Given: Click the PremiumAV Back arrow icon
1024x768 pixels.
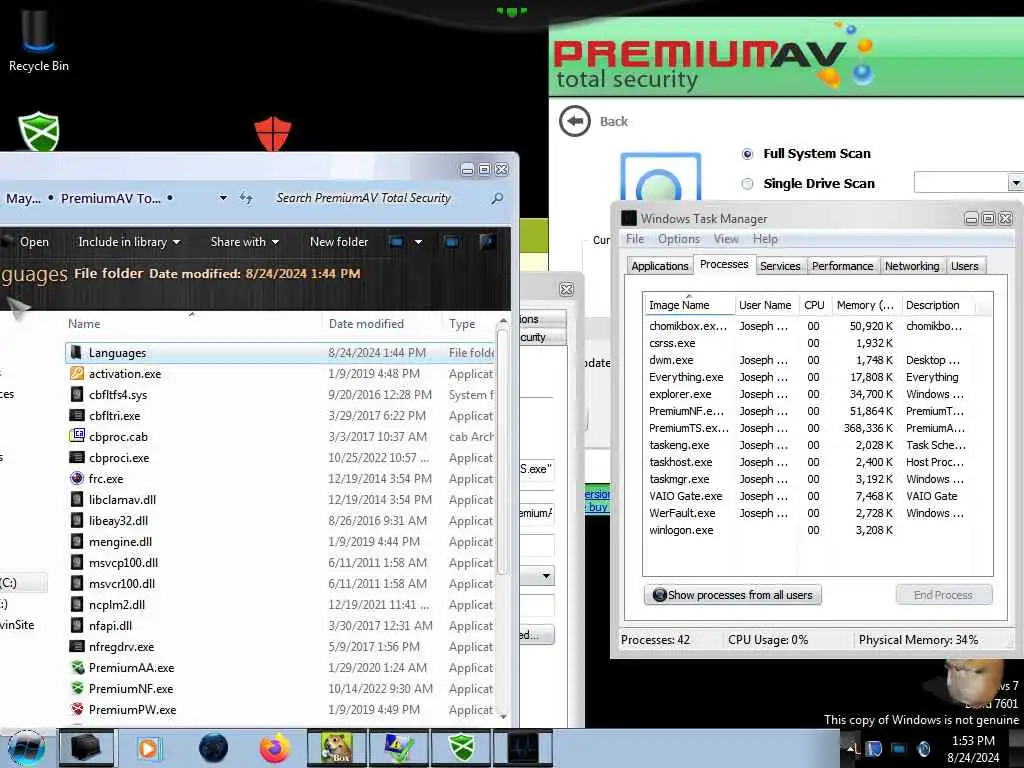Looking at the screenshot, I should tap(575, 121).
